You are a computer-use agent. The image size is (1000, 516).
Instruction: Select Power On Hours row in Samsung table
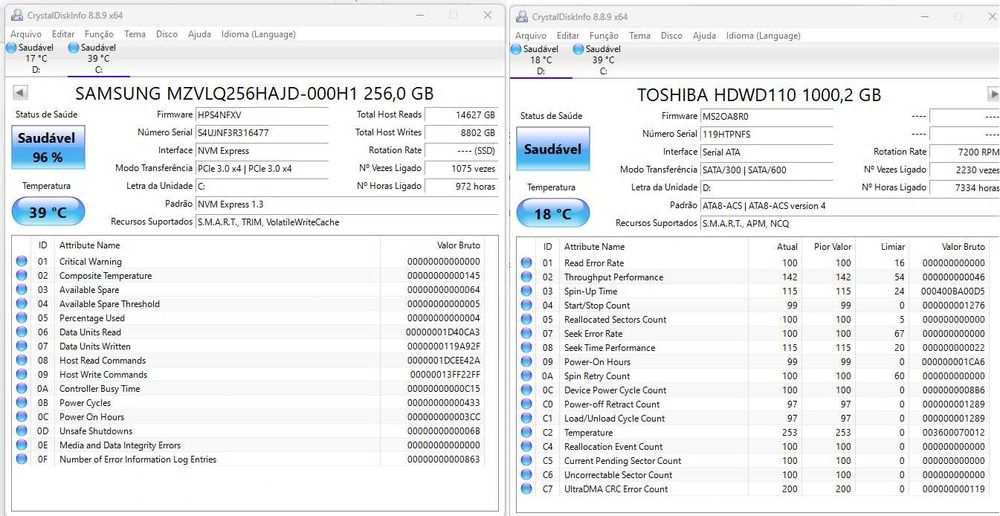click(249, 416)
